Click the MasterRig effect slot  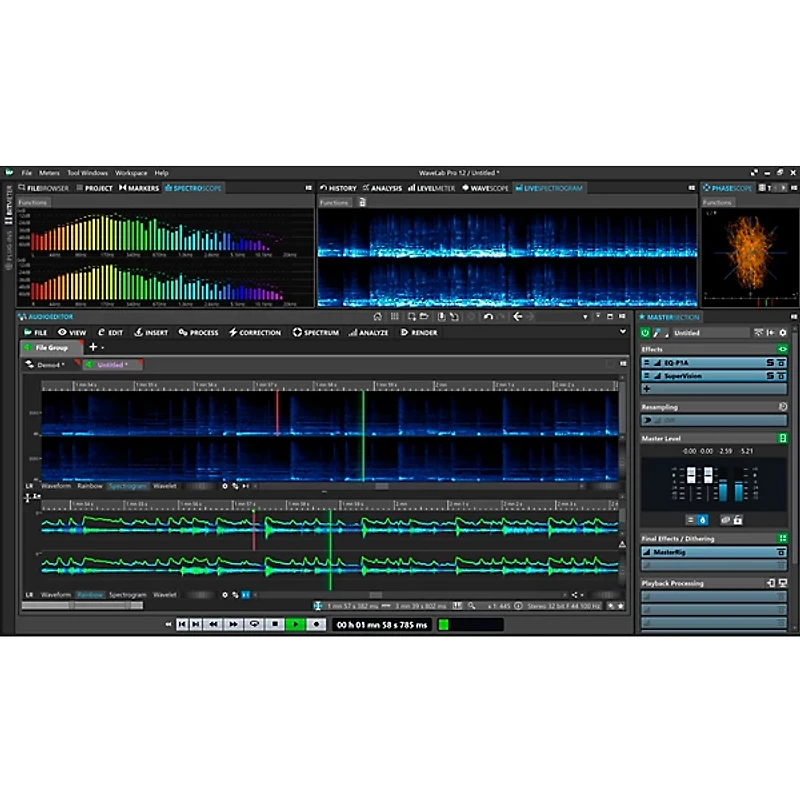[710, 551]
